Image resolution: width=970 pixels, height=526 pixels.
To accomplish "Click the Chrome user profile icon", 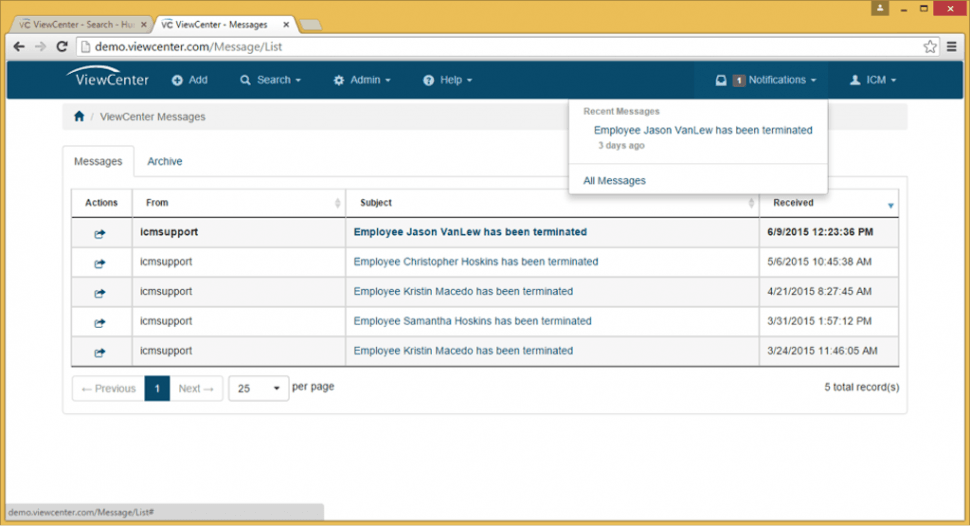I will [880, 8].
